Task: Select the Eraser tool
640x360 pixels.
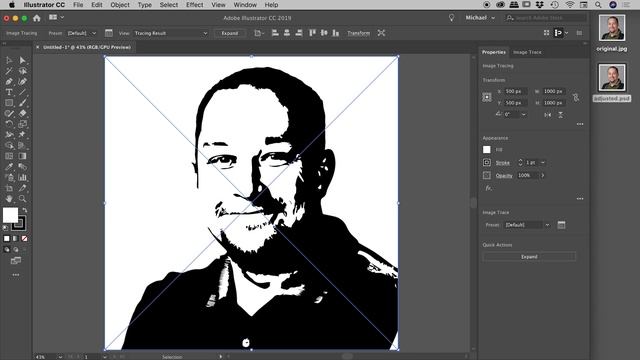Action: [x=22, y=113]
